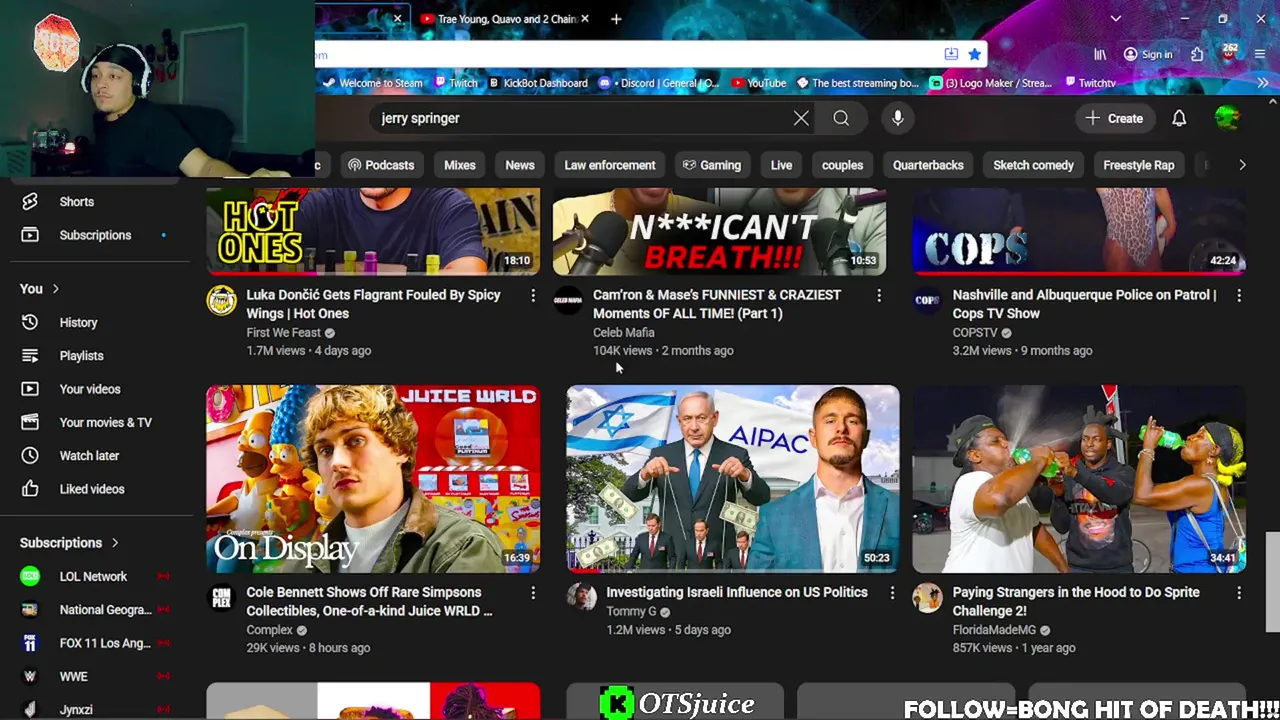Viewport: 1280px width, 720px height.
Task: Open Celeb Mafia channel link
Action: click(x=623, y=332)
